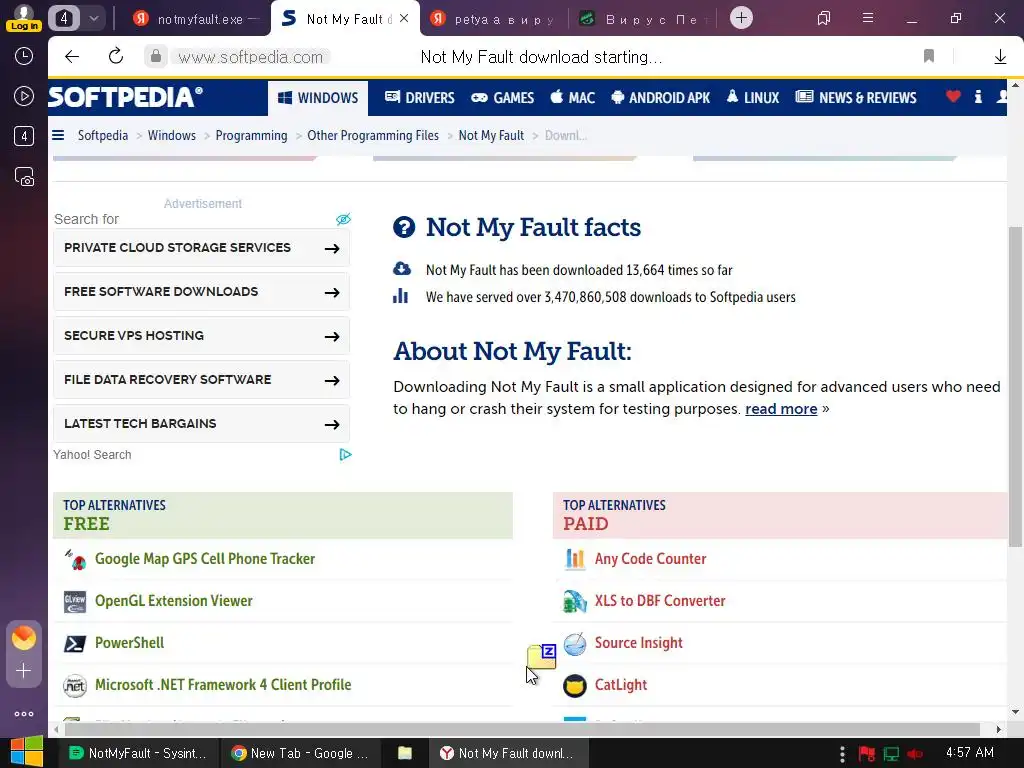This screenshot has height=768, width=1024.
Task: Open the browser hamburger menu
Action: pos(868,18)
